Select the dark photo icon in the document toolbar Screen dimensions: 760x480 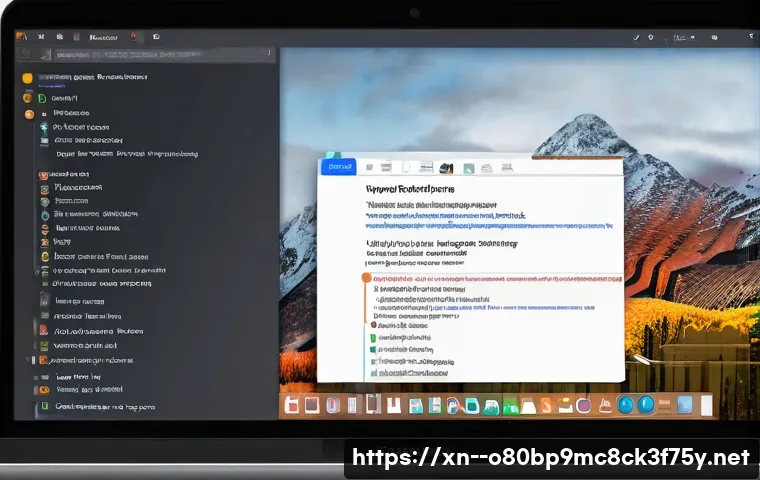[x=446, y=169]
